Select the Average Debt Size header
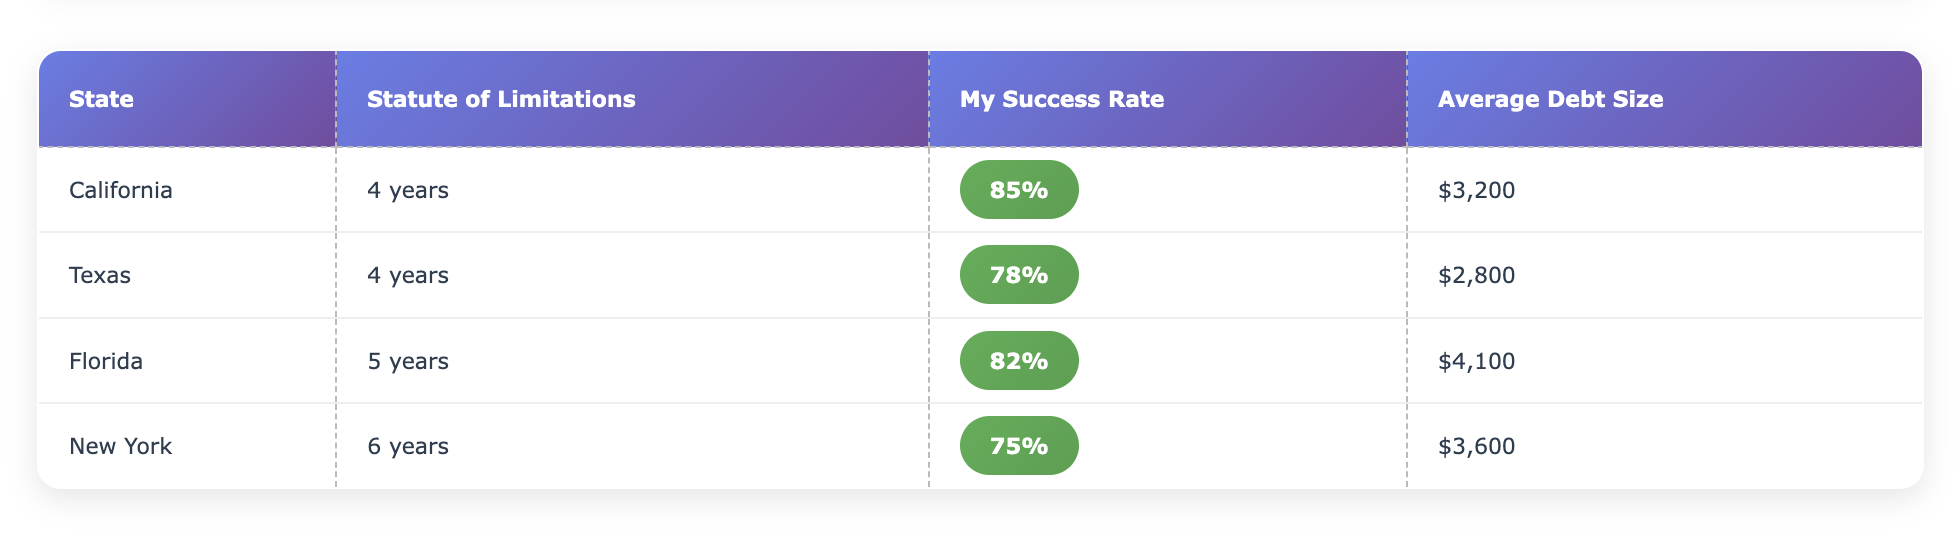1960x538 pixels. click(1665, 99)
